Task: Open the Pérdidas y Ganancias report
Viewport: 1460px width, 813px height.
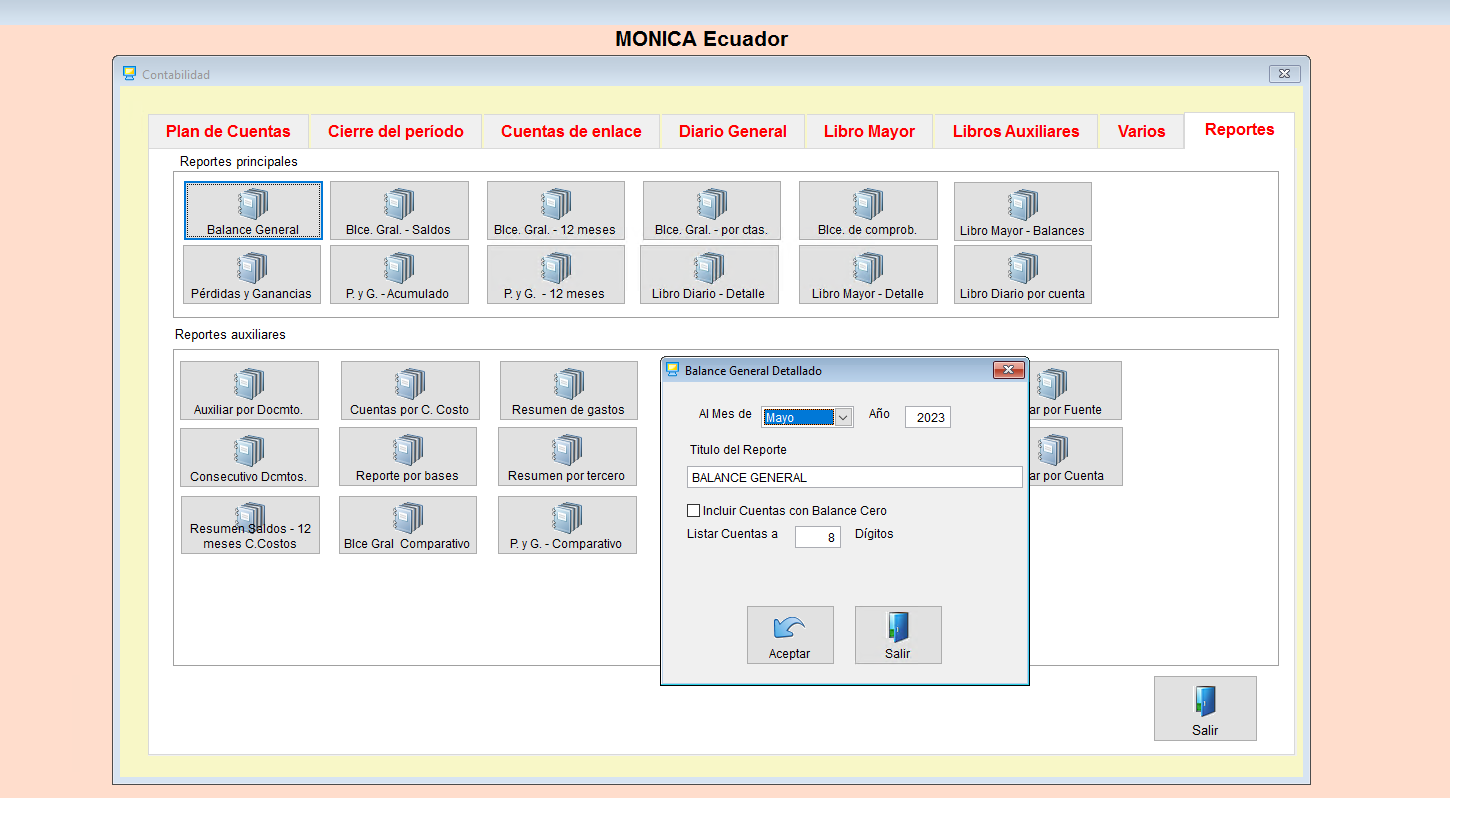Action: pos(252,274)
